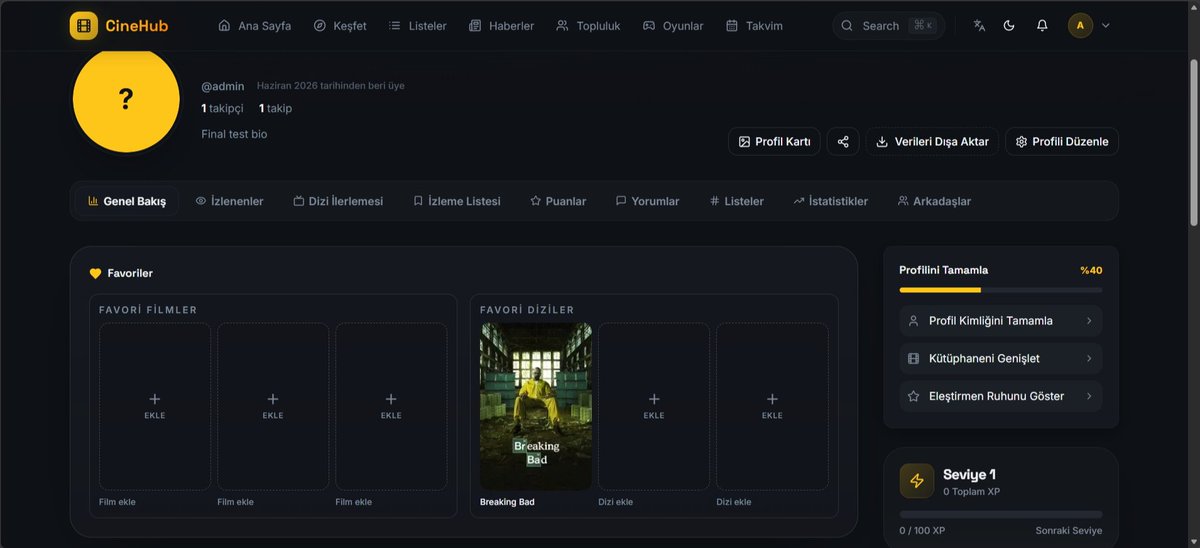Go to Ana Sayfa
Viewport: 1200px width, 548px height.
[x=254, y=25]
